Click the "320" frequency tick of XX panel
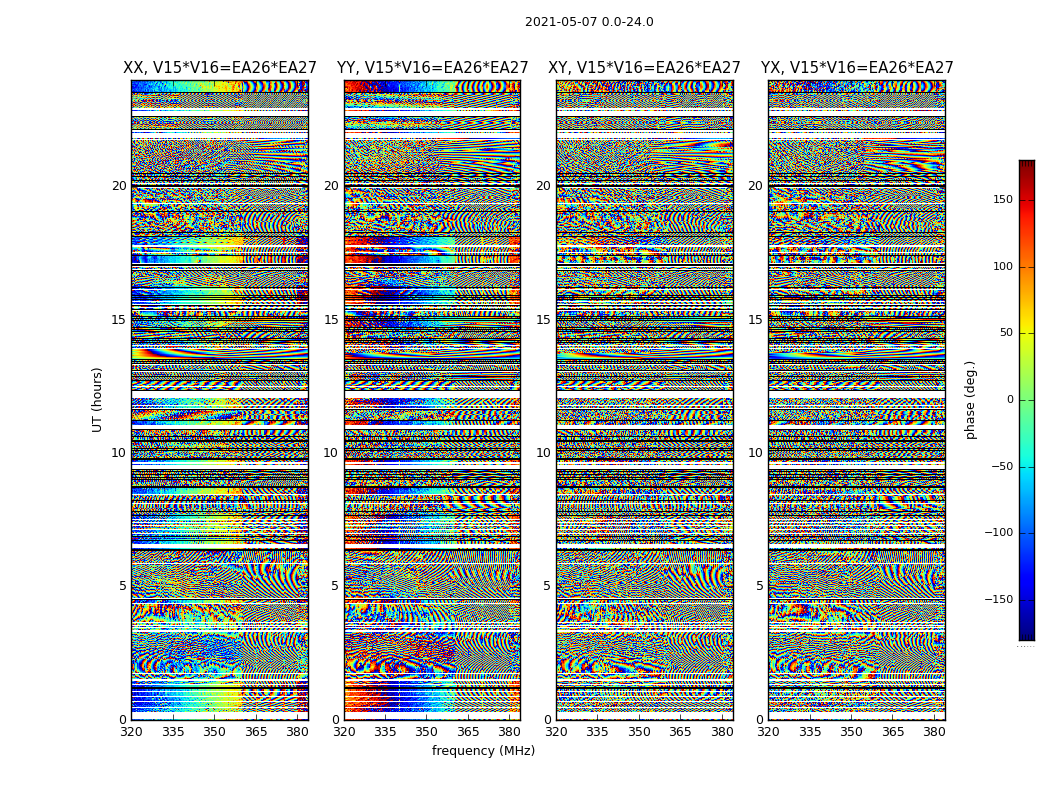Viewport: 1050px width, 800px height. point(131,732)
